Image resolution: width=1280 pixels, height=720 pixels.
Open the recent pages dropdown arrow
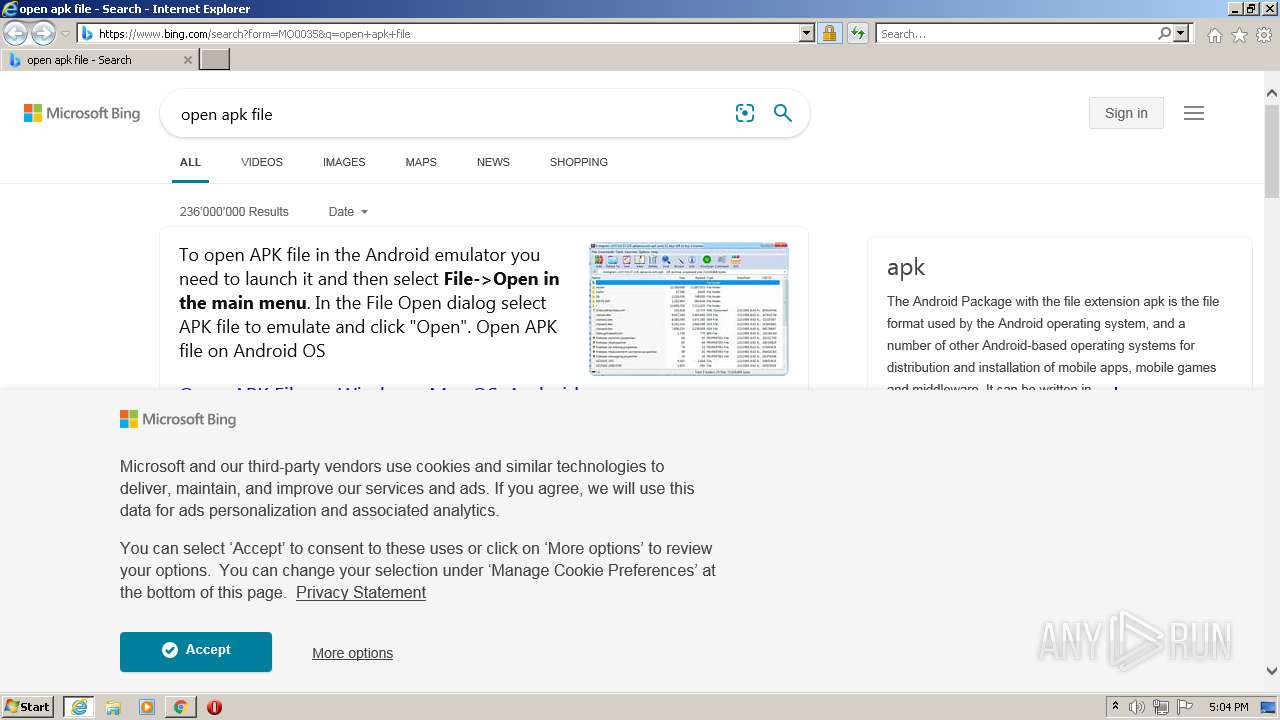pos(65,34)
